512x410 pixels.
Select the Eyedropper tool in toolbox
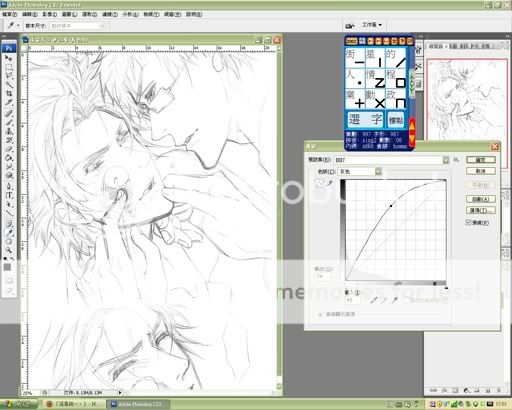[x=9, y=233]
